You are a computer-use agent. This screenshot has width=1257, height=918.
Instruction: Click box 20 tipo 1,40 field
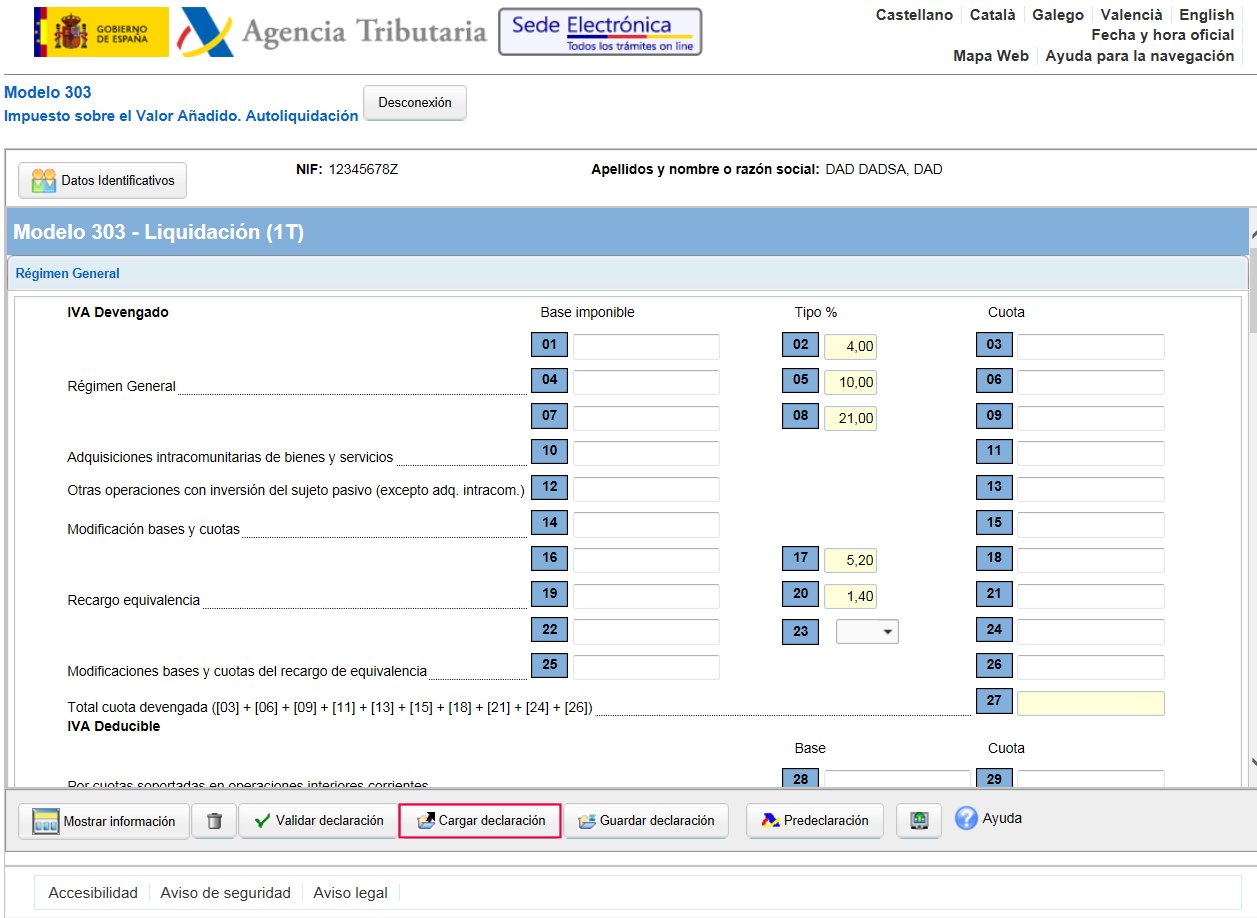850,596
